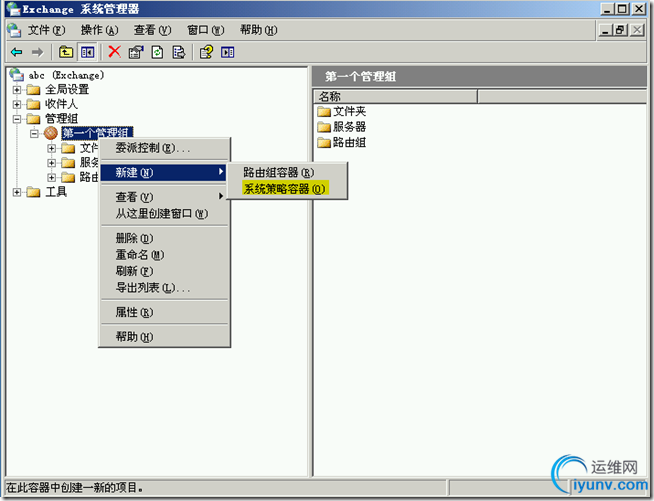This screenshot has width=654, height=501.
Task: Toggle the show/hide console tree icon
Action: (x=88, y=52)
